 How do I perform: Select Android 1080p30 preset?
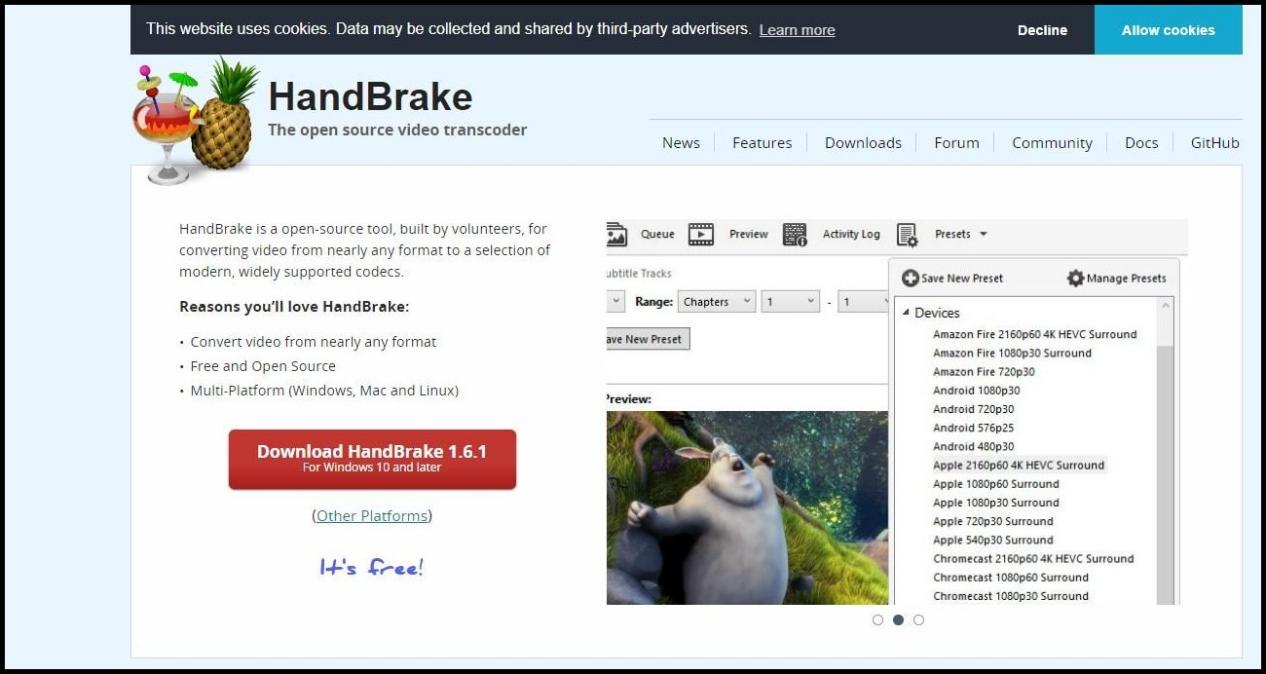(x=976, y=390)
